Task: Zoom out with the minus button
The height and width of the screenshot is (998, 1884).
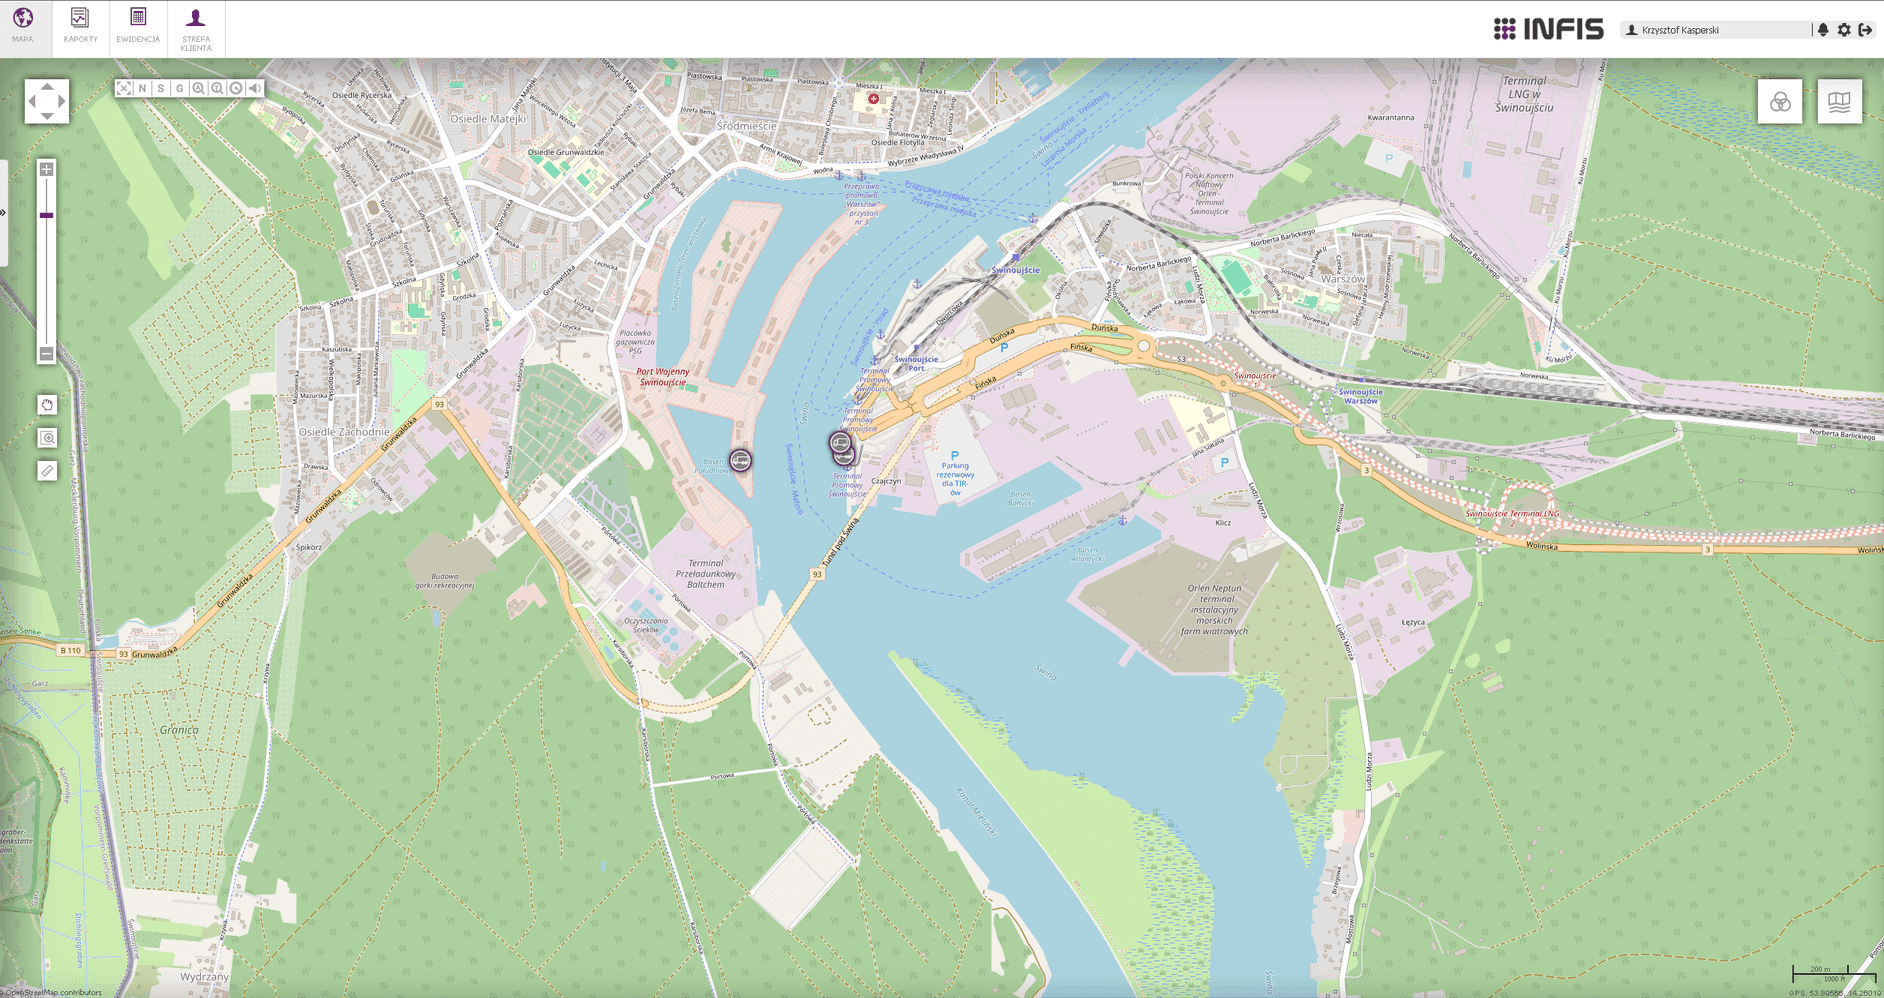Action: pos(46,354)
